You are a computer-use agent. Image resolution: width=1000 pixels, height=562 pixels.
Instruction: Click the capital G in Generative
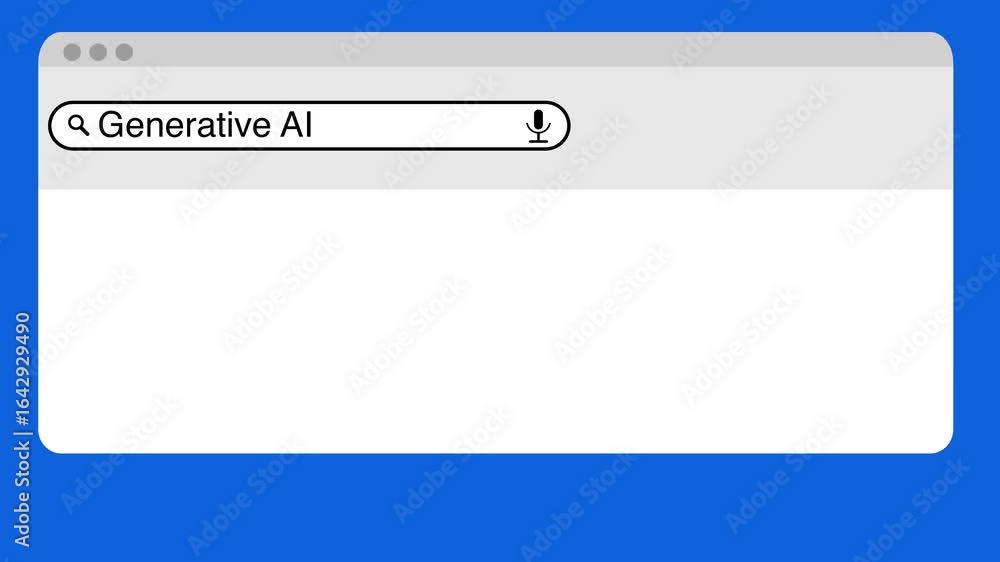[110, 124]
